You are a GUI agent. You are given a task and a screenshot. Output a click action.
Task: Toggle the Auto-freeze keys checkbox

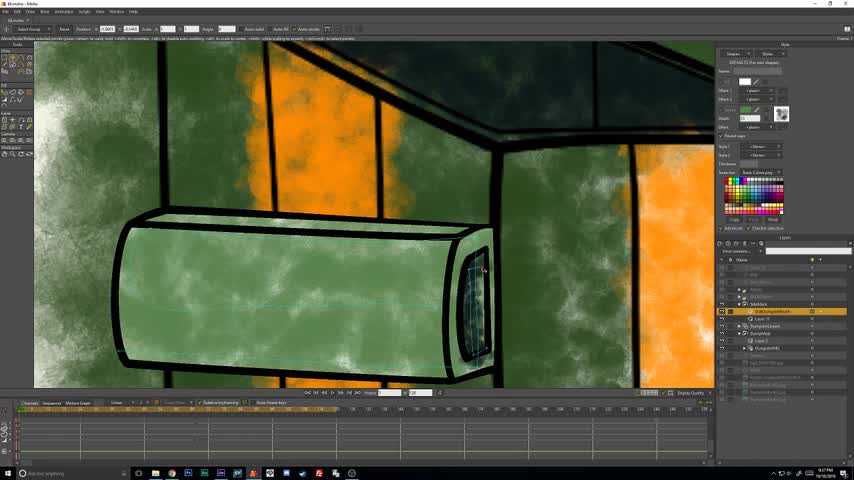[252, 403]
